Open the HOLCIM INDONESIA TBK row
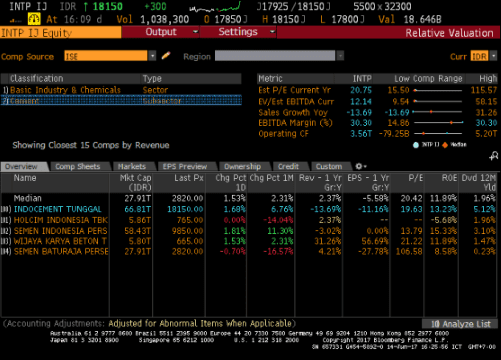 [x=249, y=220]
